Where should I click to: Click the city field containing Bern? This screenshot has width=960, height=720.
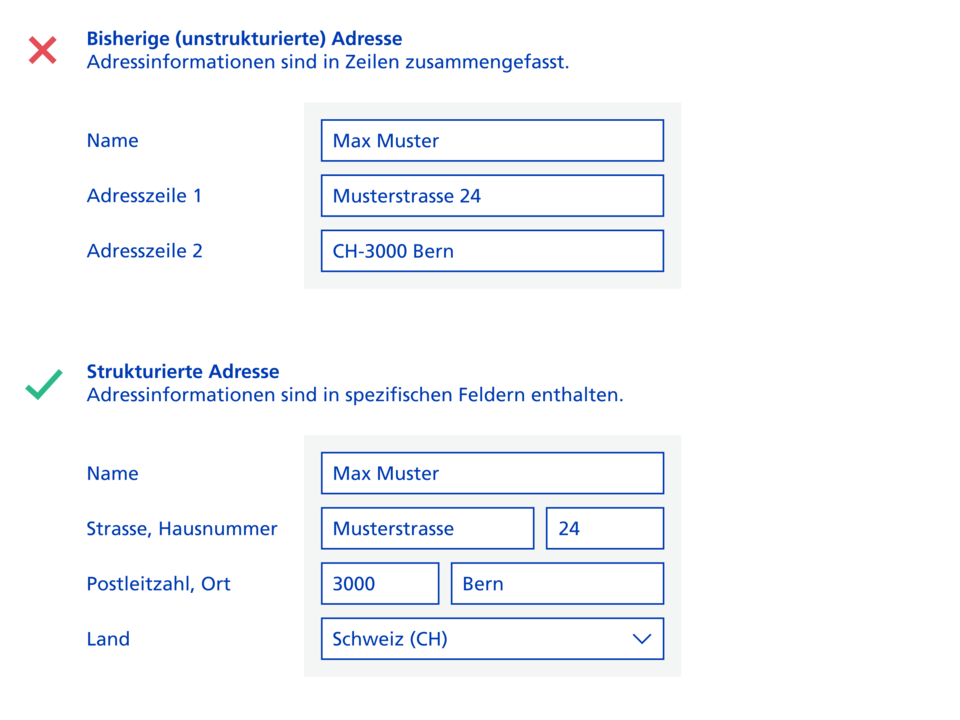[557, 583]
